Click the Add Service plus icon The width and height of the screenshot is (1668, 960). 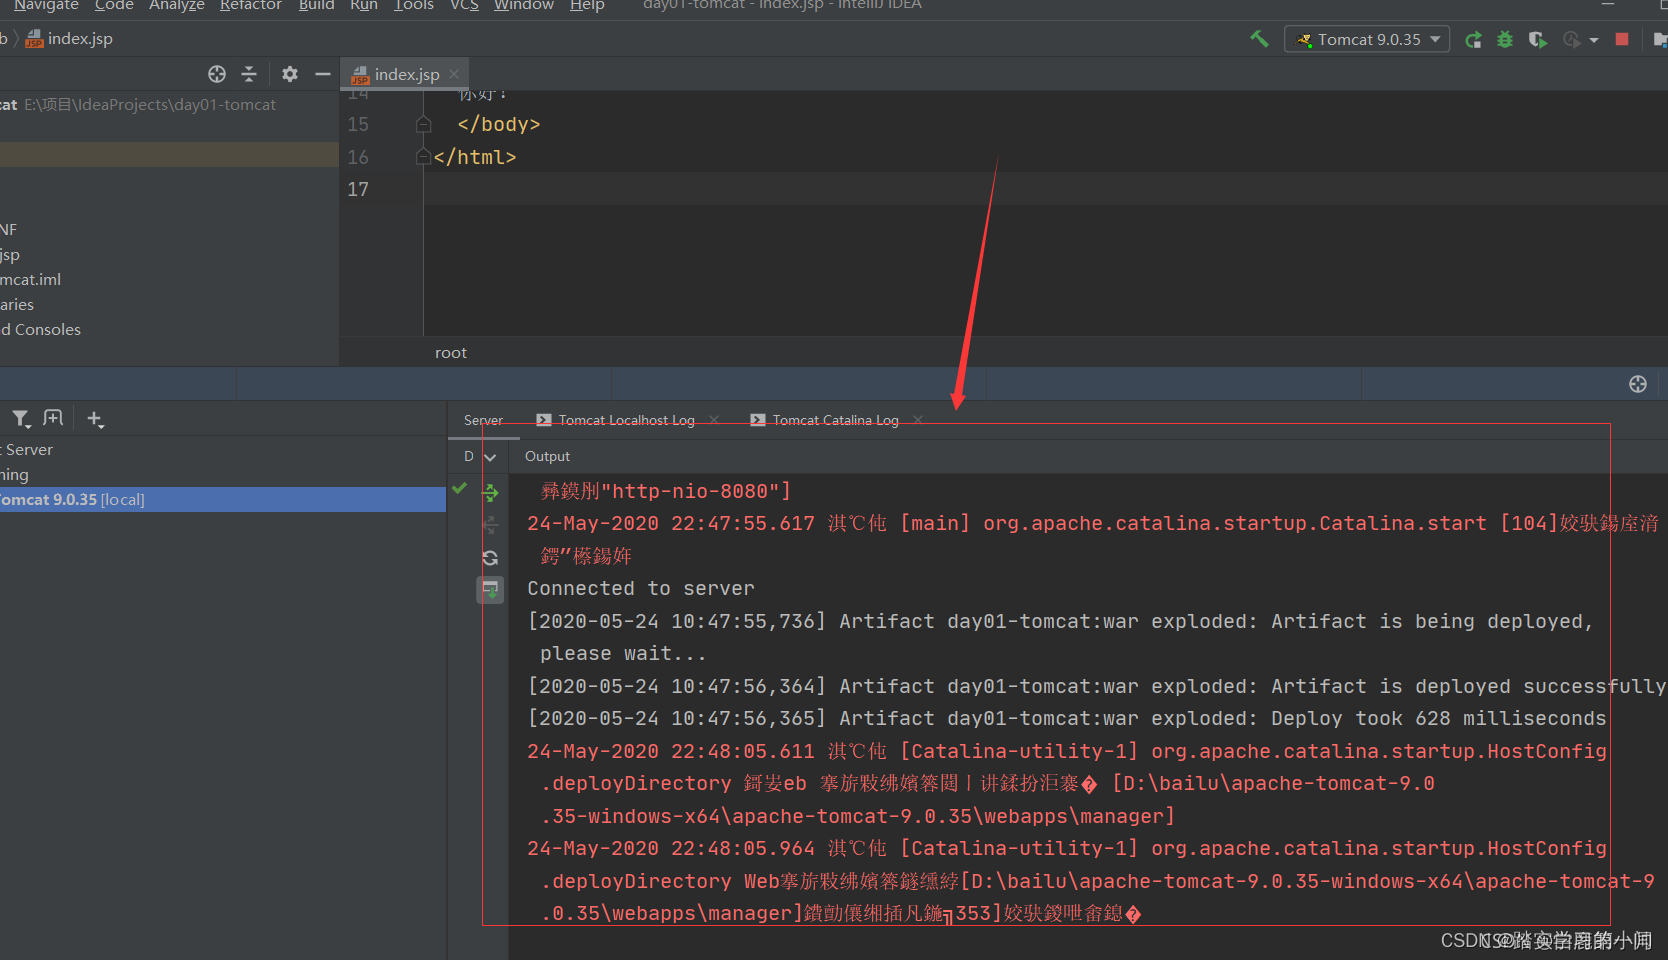click(x=95, y=419)
